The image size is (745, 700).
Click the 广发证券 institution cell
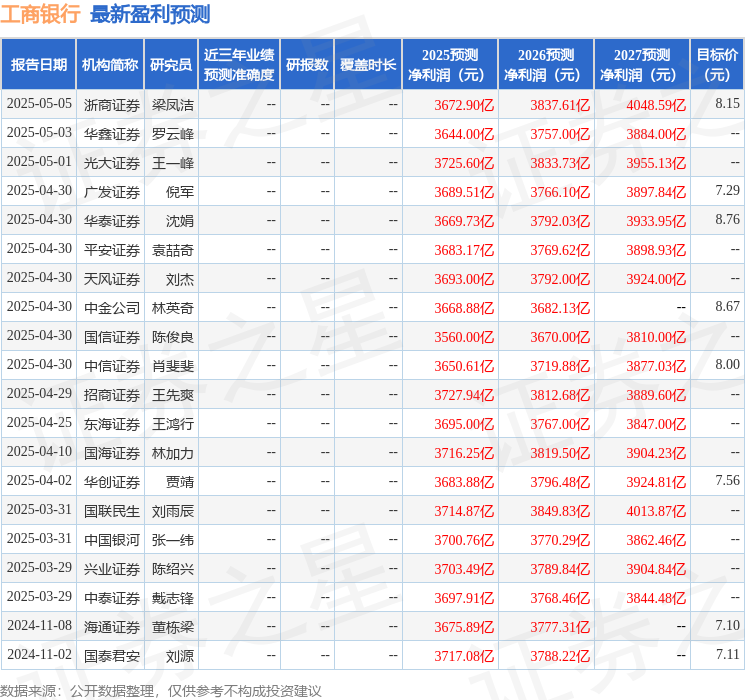[x=112, y=192]
